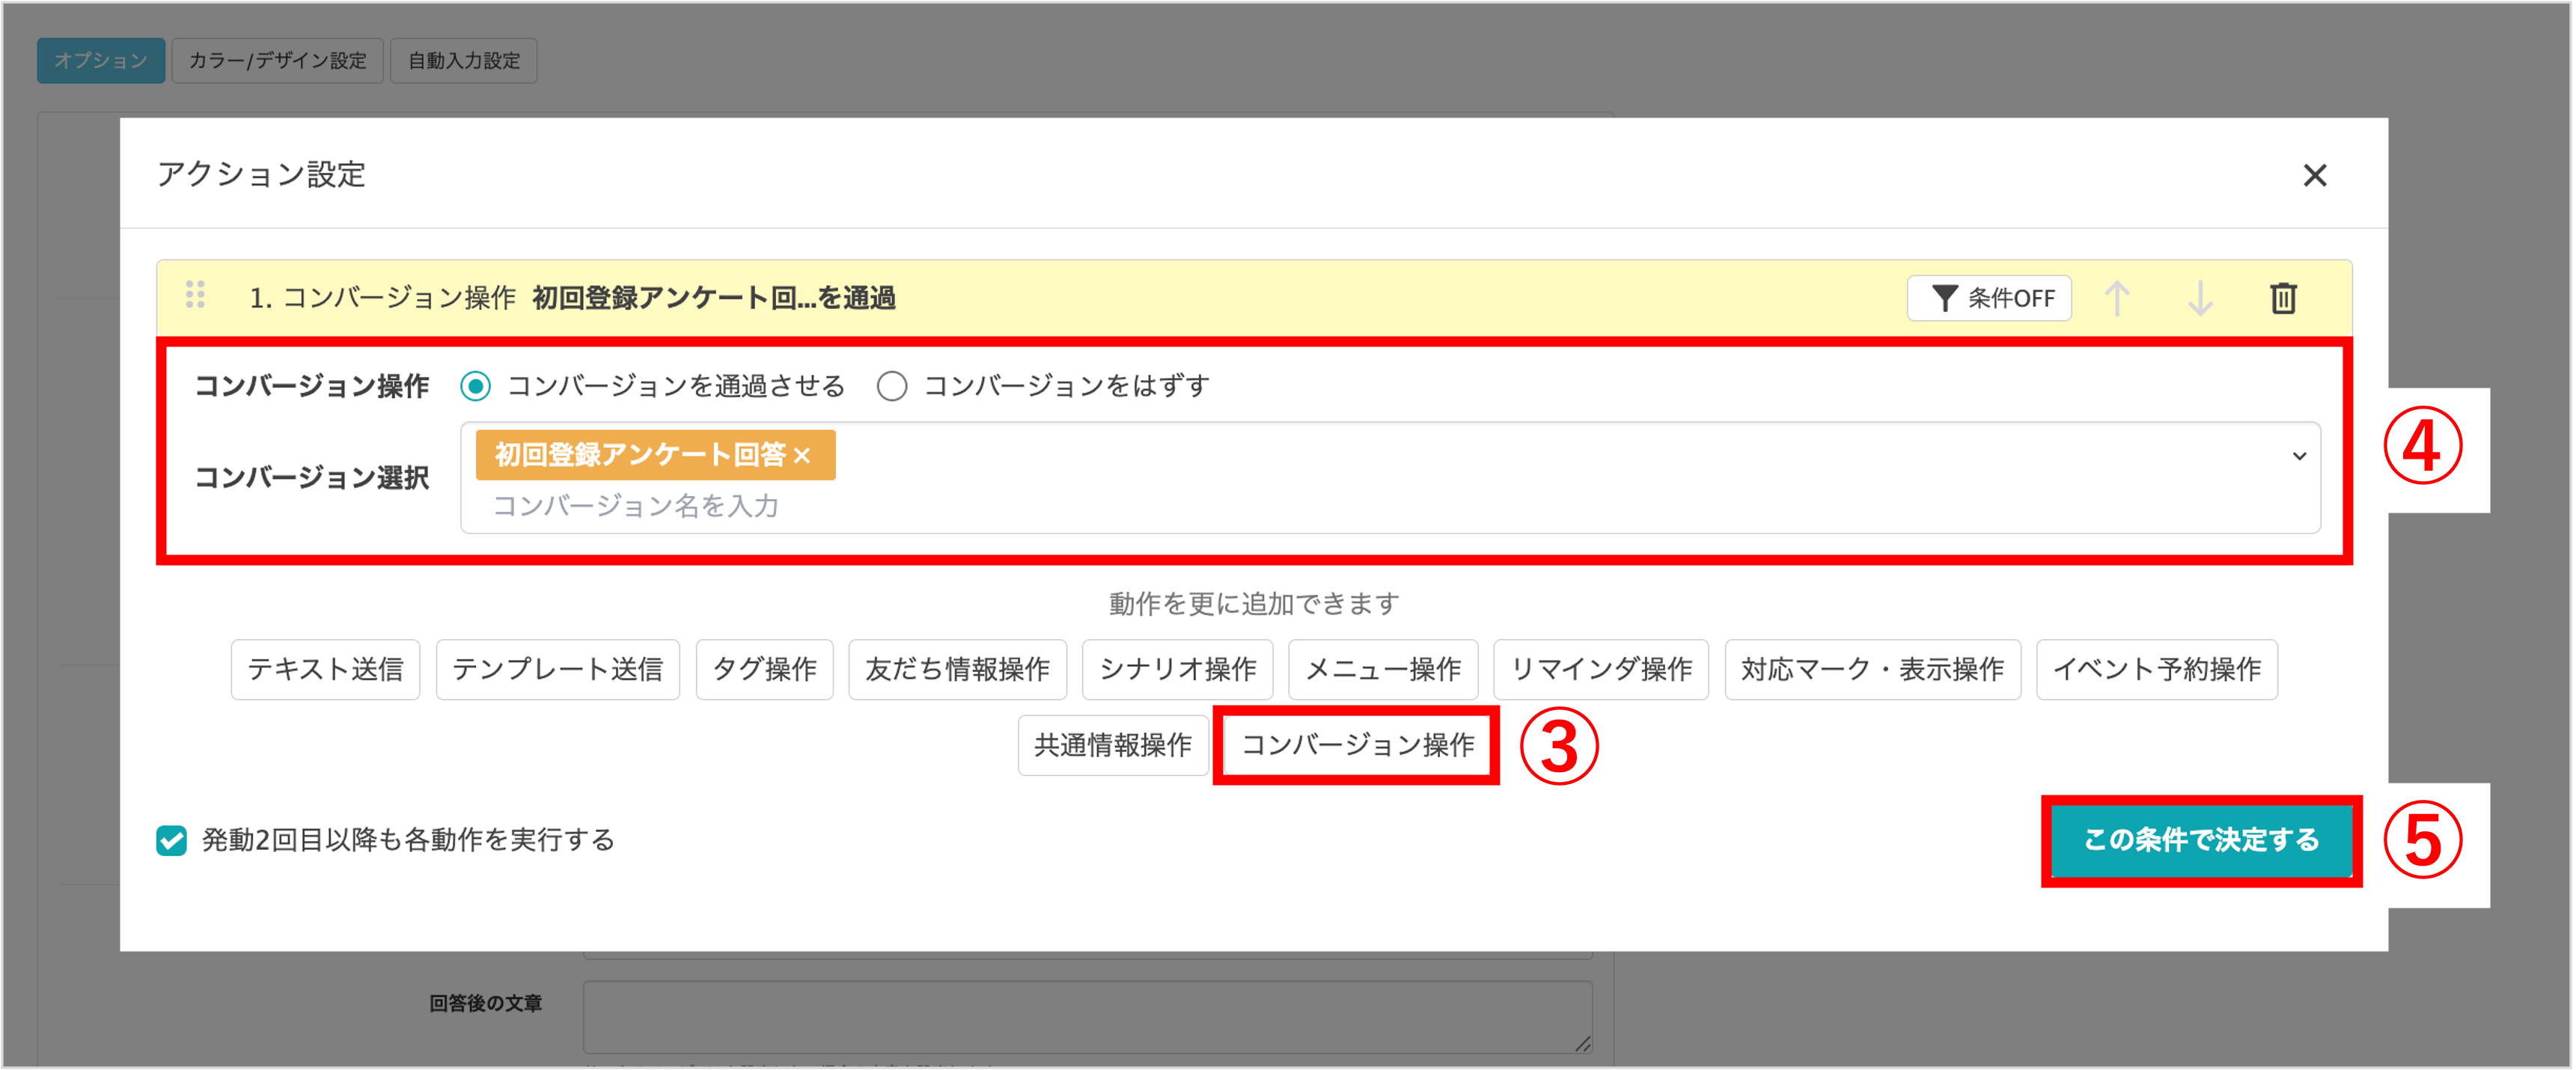Select コンバージョンを通過させる radio button
The width and height of the screenshot is (2576, 1070).
click(475, 386)
